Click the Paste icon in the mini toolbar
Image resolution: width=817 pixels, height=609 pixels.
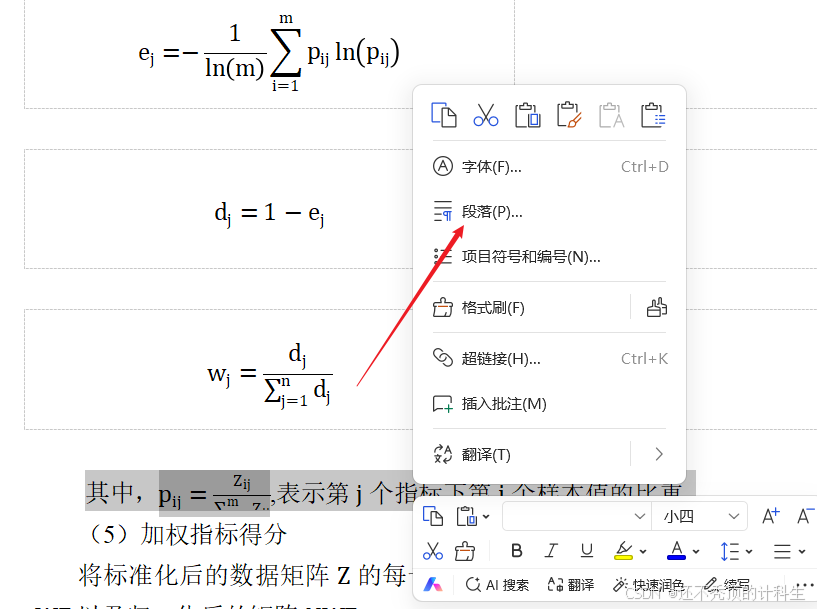(467, 516)
